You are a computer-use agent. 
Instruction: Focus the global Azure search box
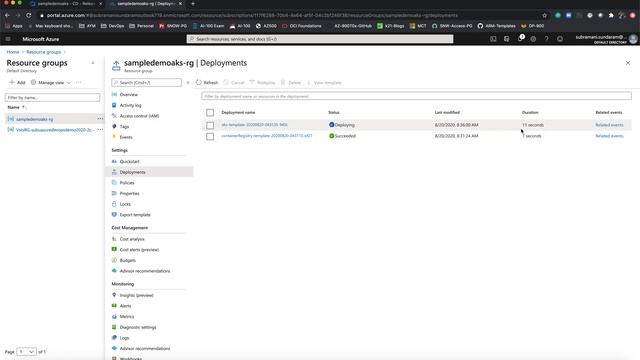320,39
